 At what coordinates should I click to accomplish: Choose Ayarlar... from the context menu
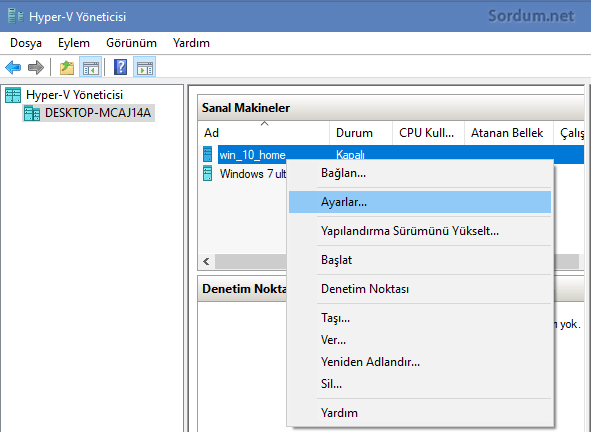[420, 202]
